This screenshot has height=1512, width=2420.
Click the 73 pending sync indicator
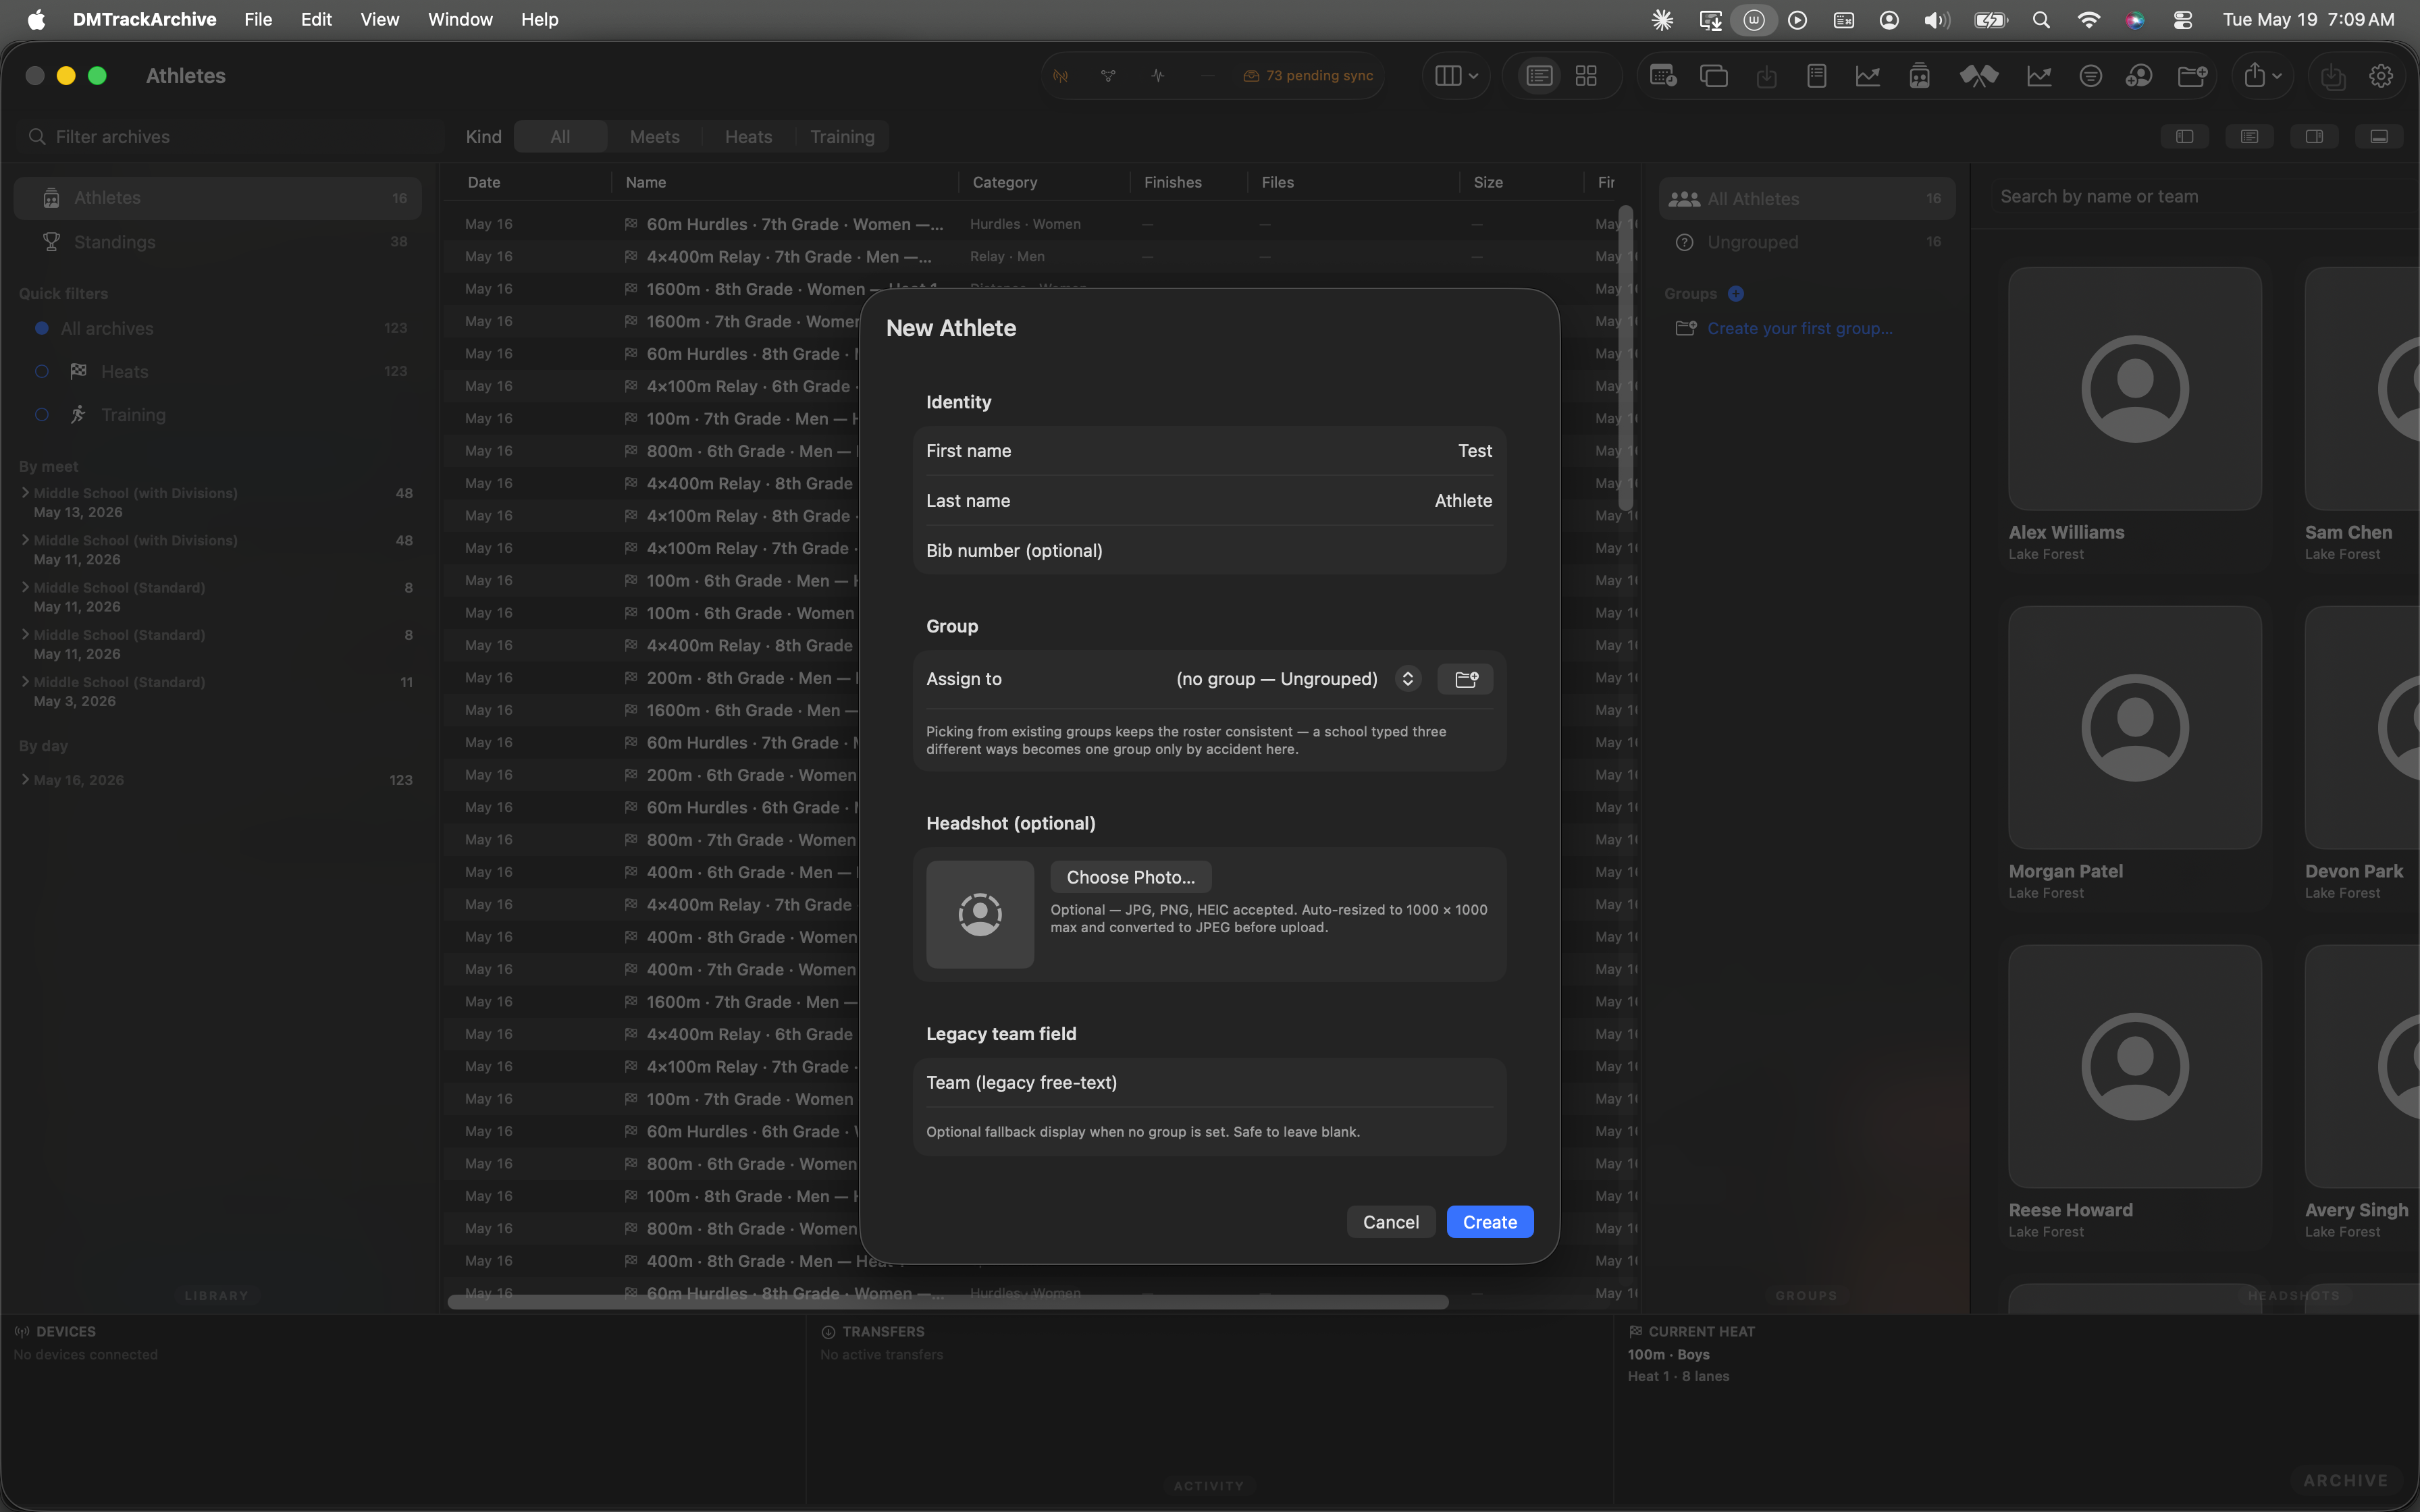coord(1308,76)
